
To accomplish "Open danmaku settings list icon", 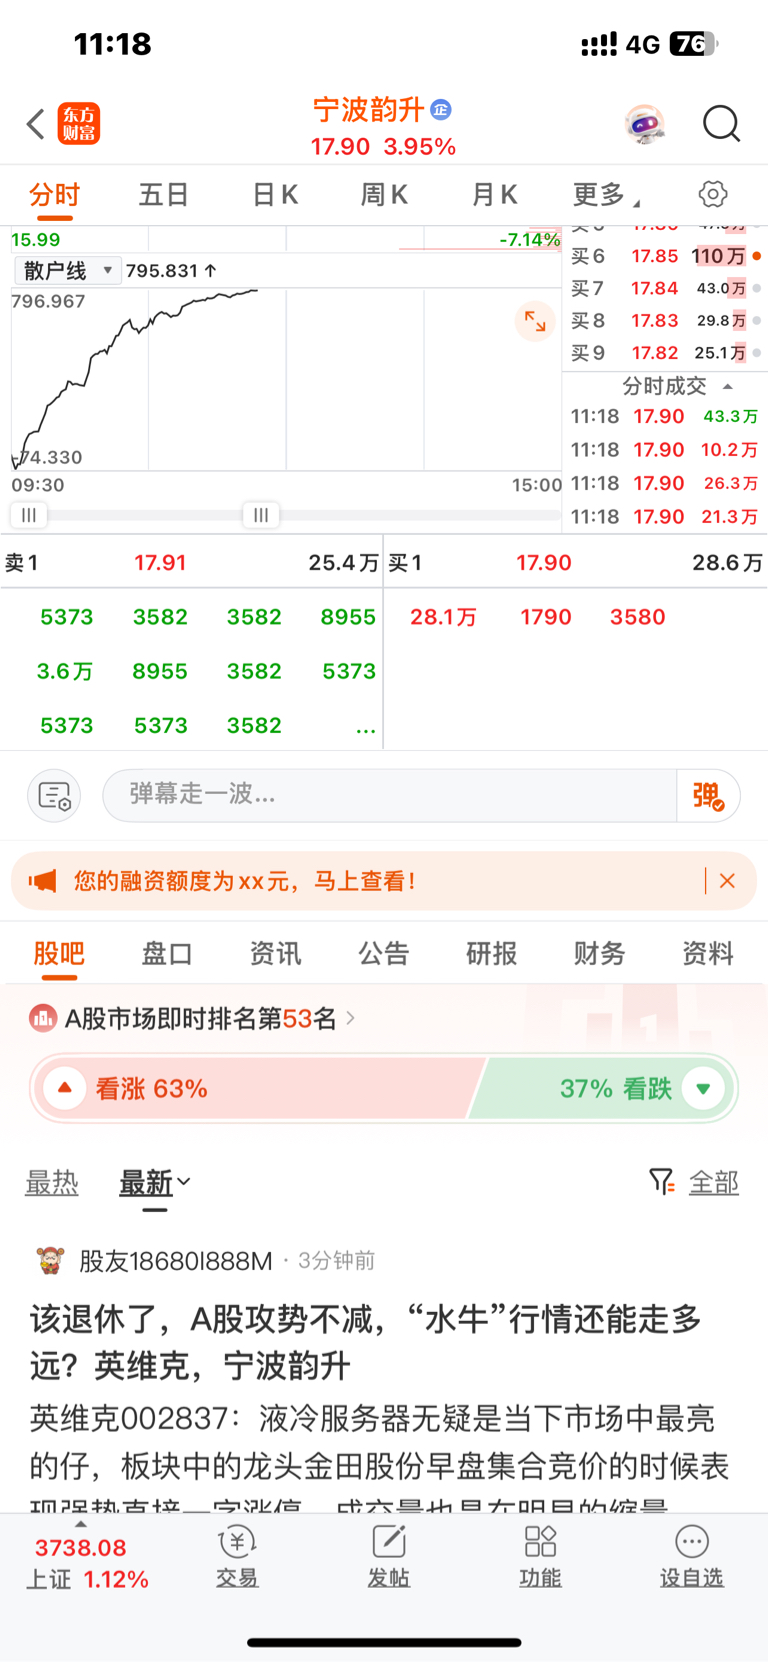I will tap(54, 796).
